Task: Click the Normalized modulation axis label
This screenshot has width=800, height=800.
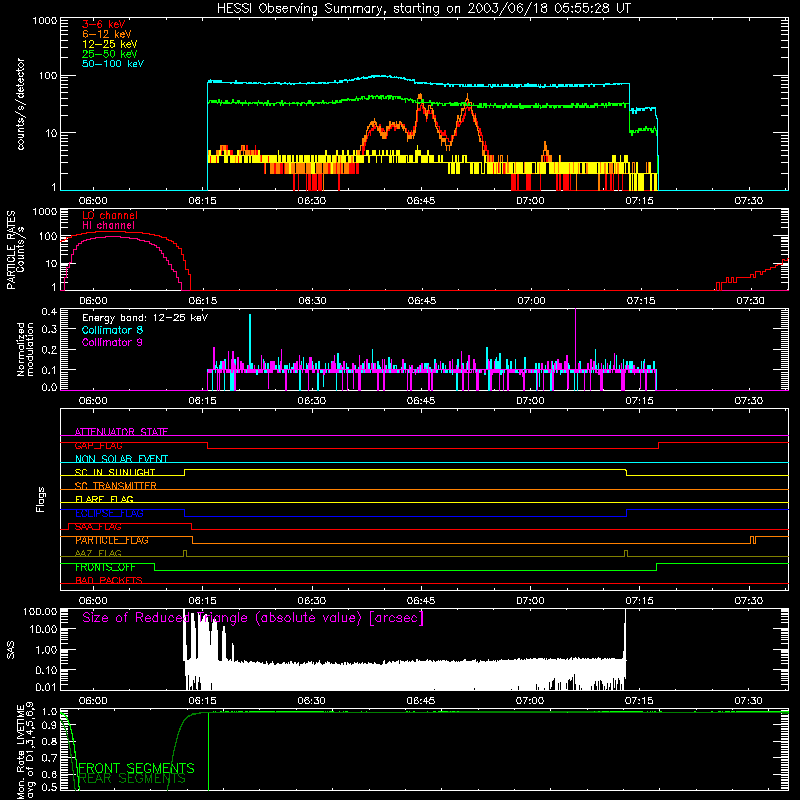Action: (25, 349)
